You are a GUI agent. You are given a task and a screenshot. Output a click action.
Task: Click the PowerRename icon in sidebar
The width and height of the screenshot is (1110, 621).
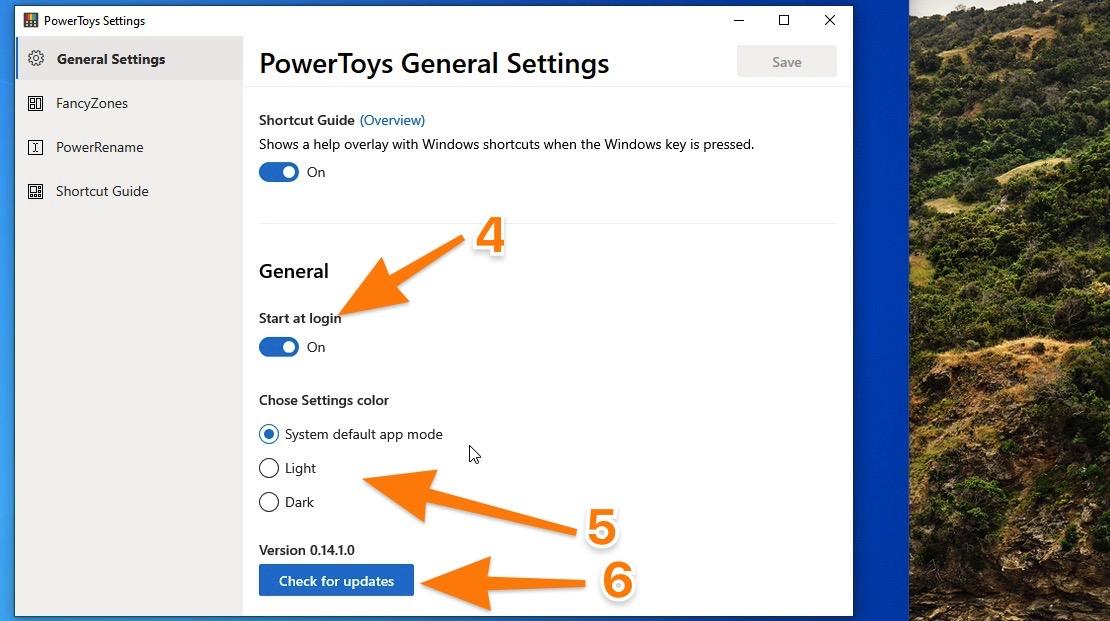click(35, 147)
